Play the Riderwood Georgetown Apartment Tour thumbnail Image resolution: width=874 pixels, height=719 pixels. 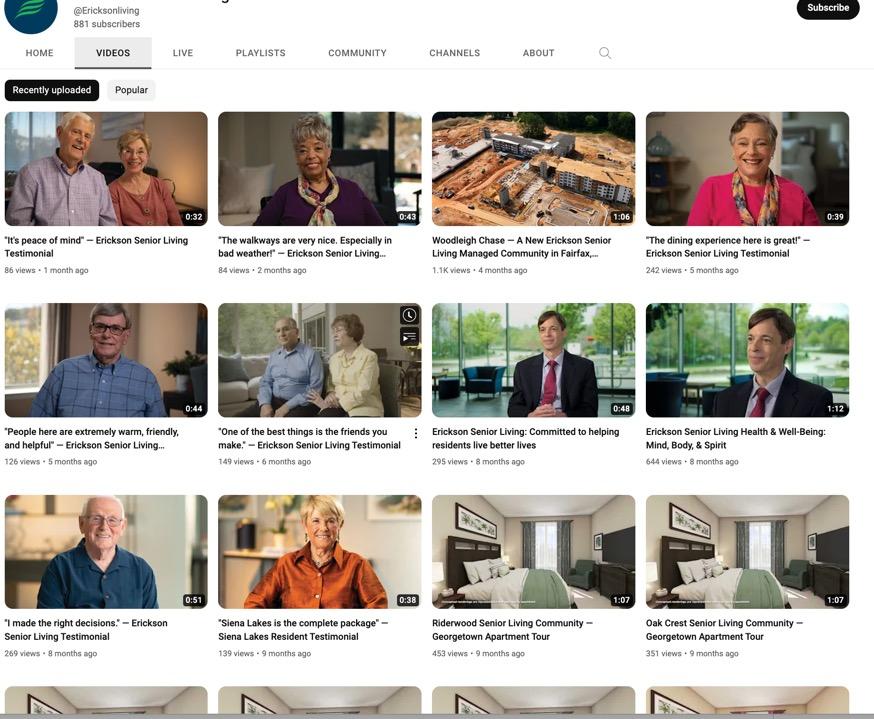click(x=533, y=552)
